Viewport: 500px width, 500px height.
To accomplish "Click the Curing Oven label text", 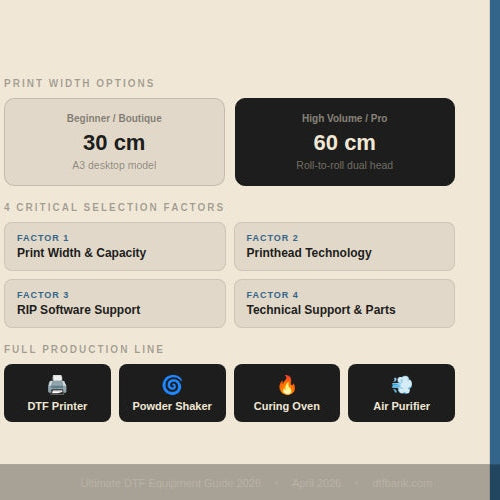I will (x=287, y=406).
